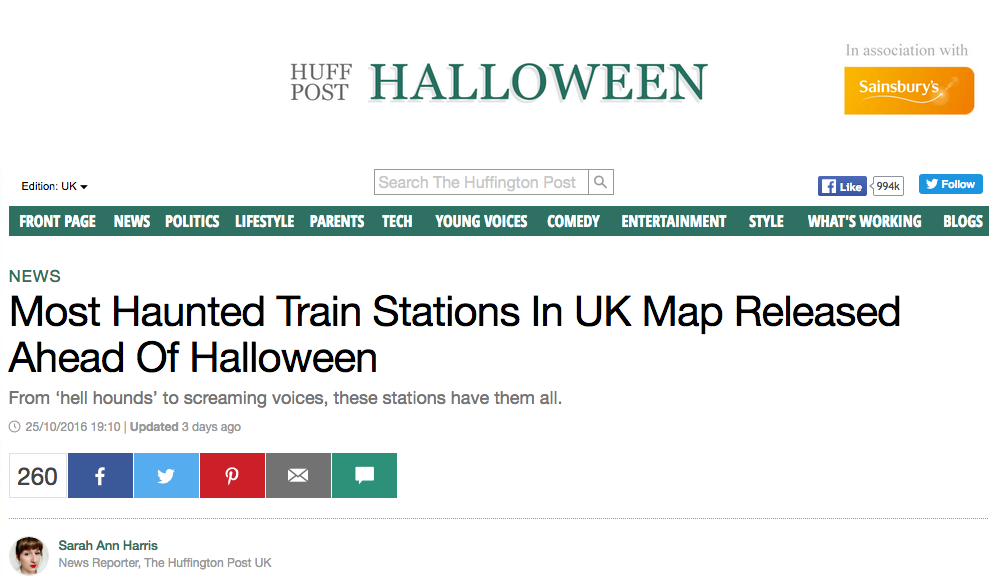Open PARENTS section

click(x=337, y=222)
